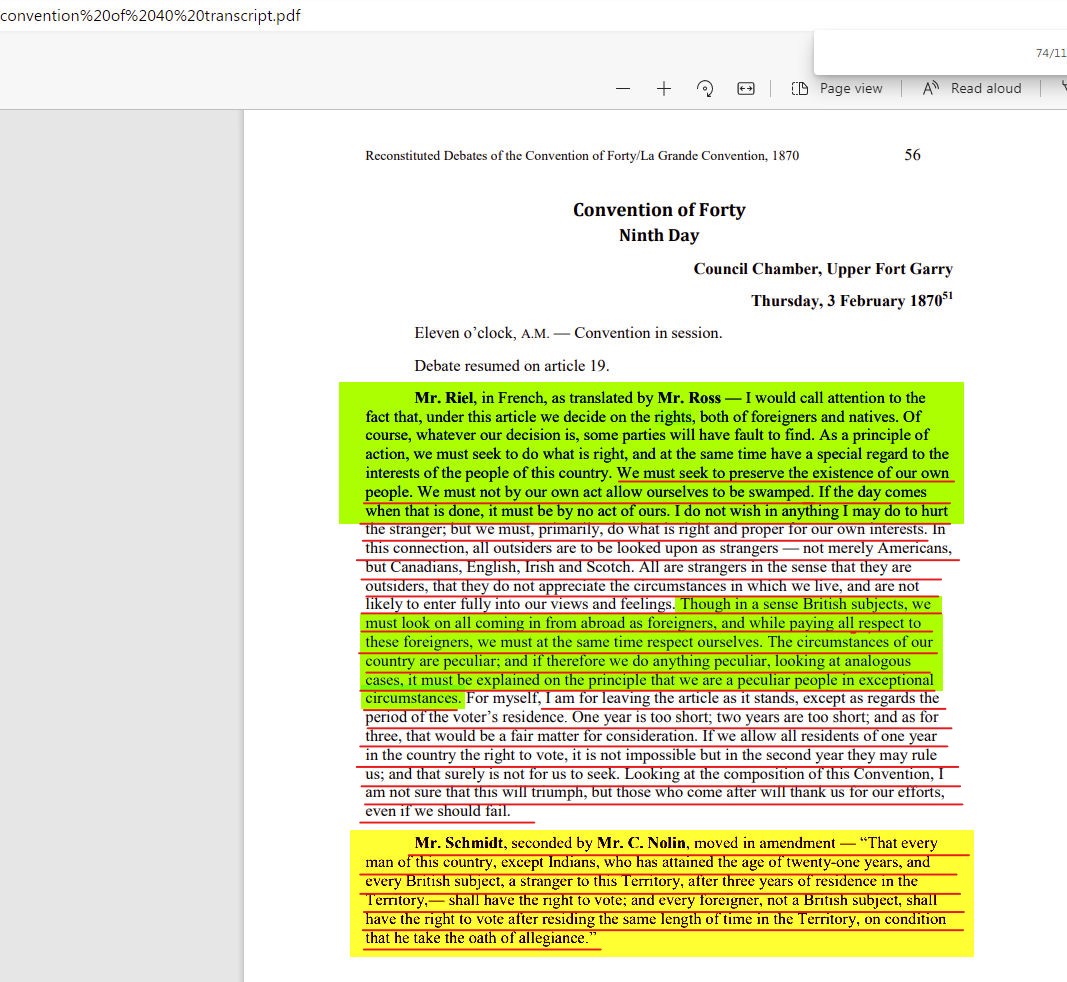Click 'Debate resumed on article 19.'
Image resolution: width=1067 pixels, height=982 pixels.
512,365
